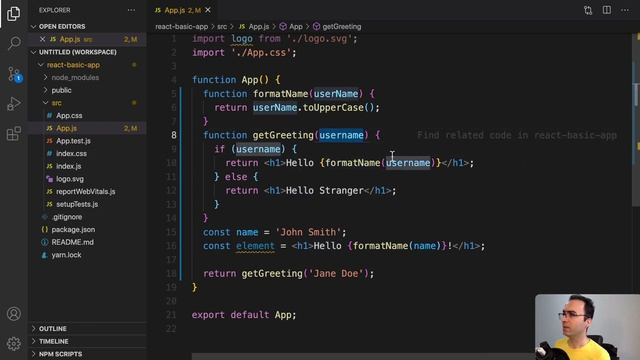Open App.css in the file tree
This screenshot has height=360, width=640.
pos(69,116)
